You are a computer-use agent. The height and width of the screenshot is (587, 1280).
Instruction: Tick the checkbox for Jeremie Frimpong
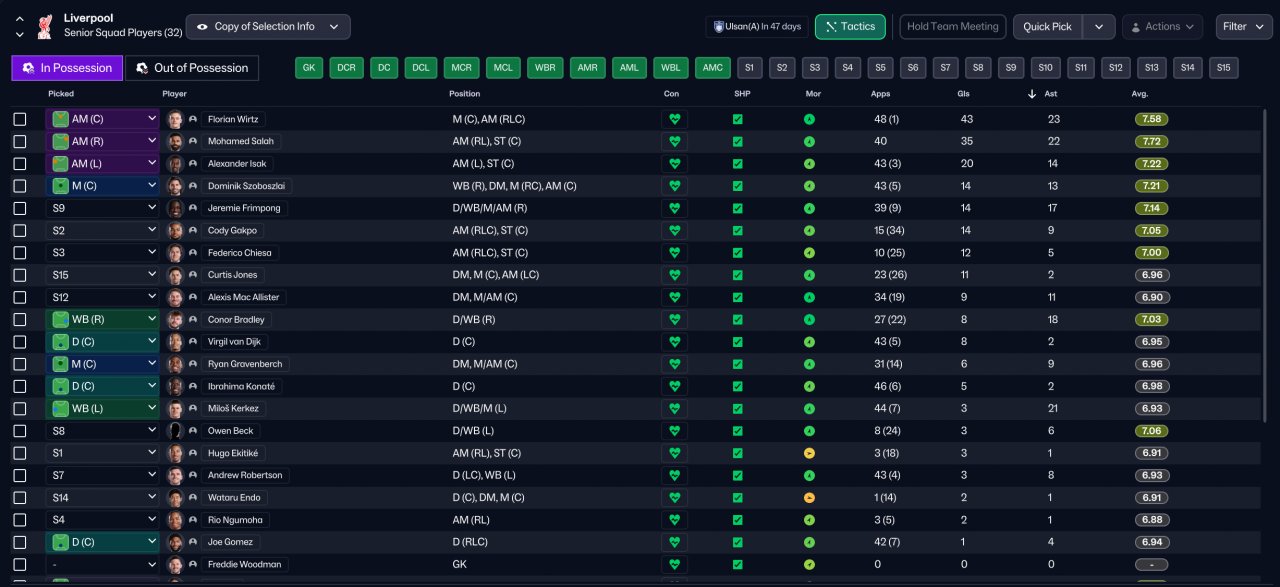pos(20,208)
